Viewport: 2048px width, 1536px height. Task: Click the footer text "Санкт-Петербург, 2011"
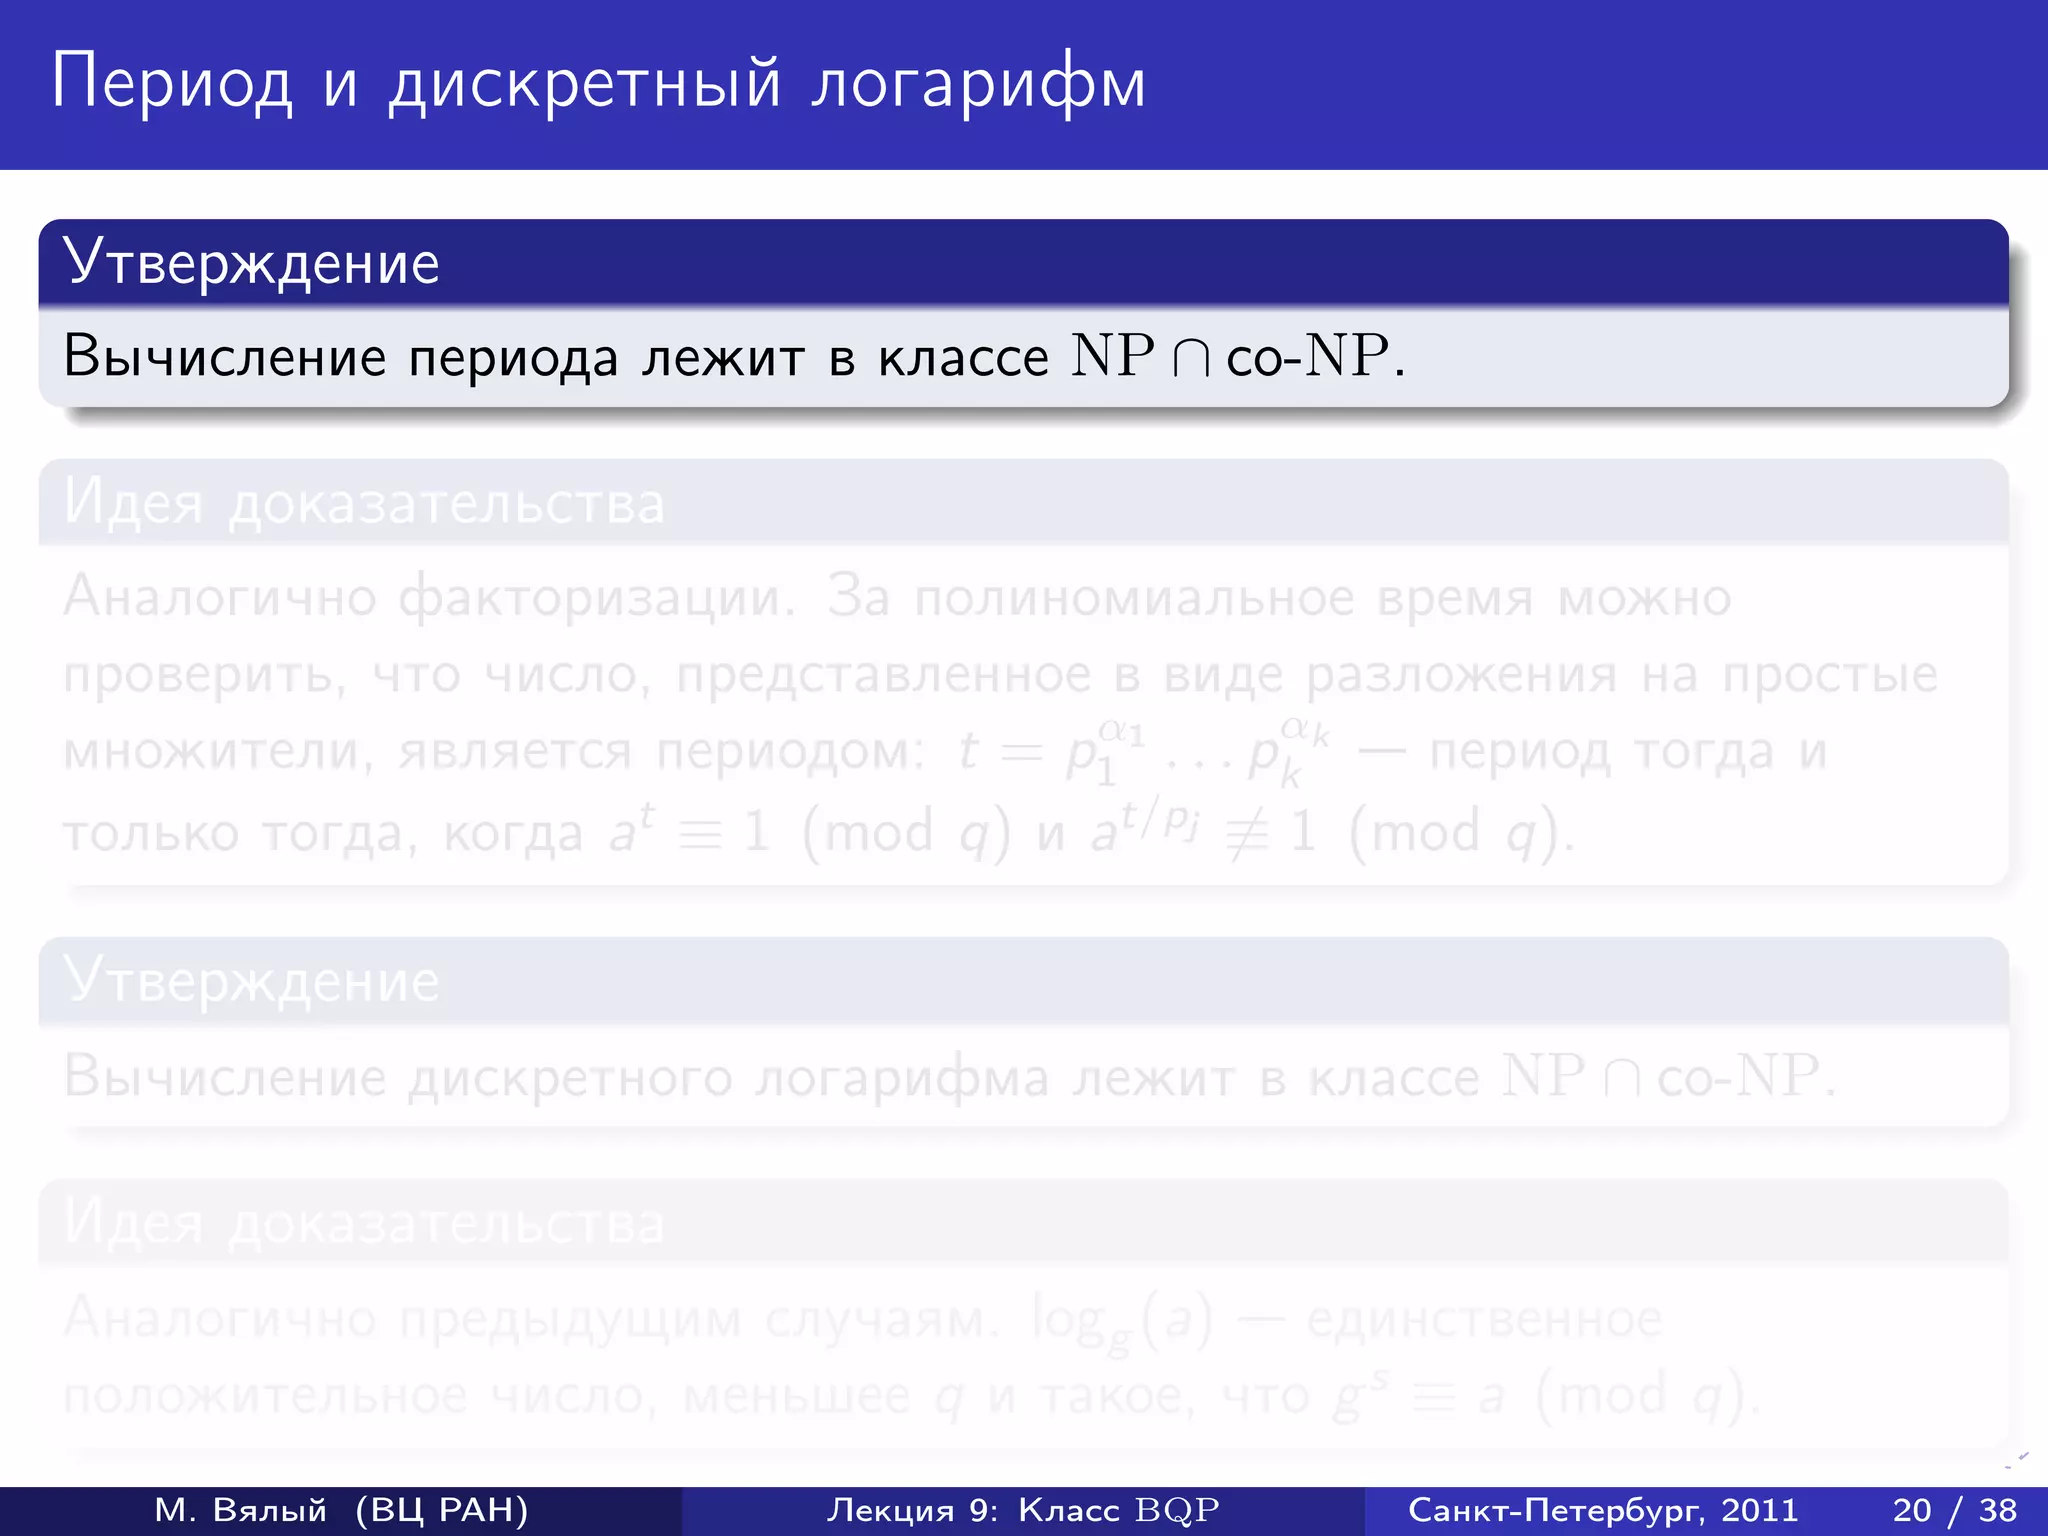(1603, 1510)
